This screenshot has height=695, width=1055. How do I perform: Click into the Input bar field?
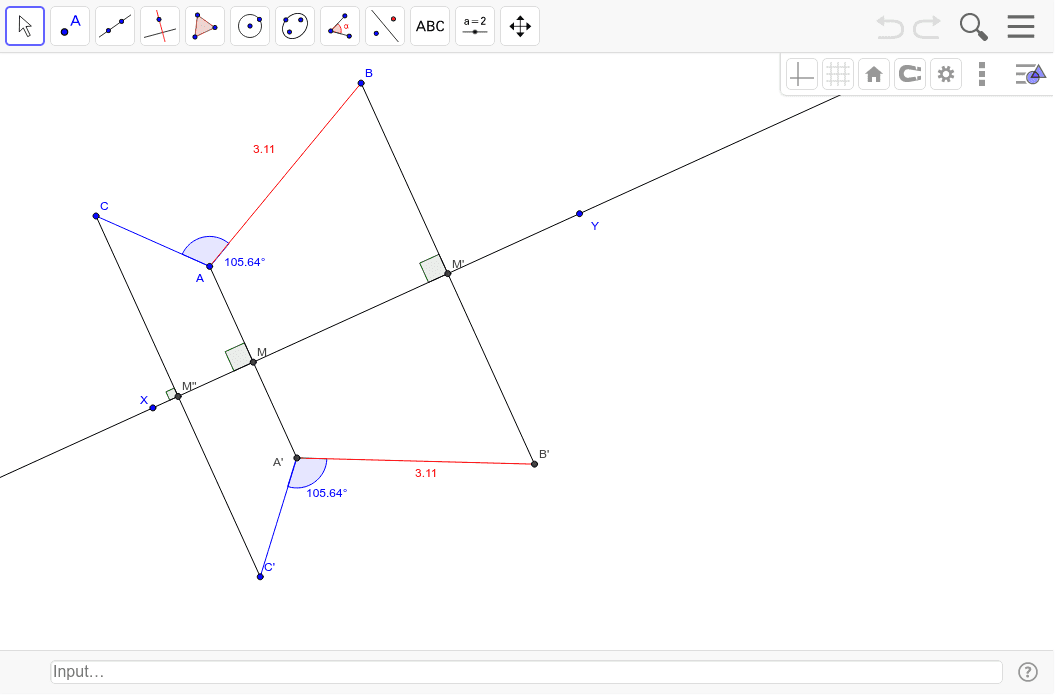[526, 671]
